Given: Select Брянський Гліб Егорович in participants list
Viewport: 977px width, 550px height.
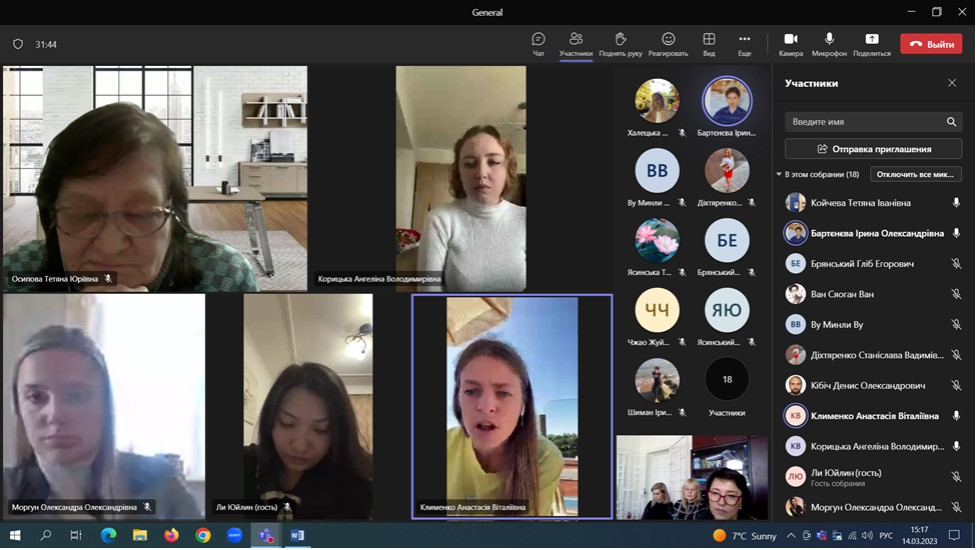Looking at the screenshot, I should pos(873,263).
